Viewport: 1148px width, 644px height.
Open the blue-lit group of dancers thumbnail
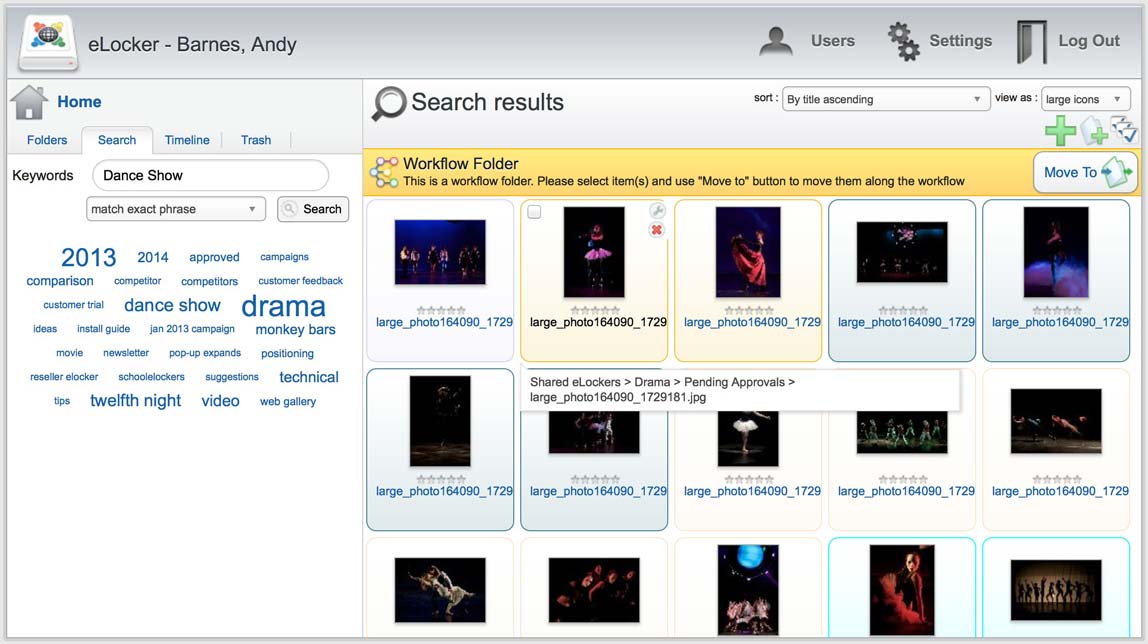(440, 252)
